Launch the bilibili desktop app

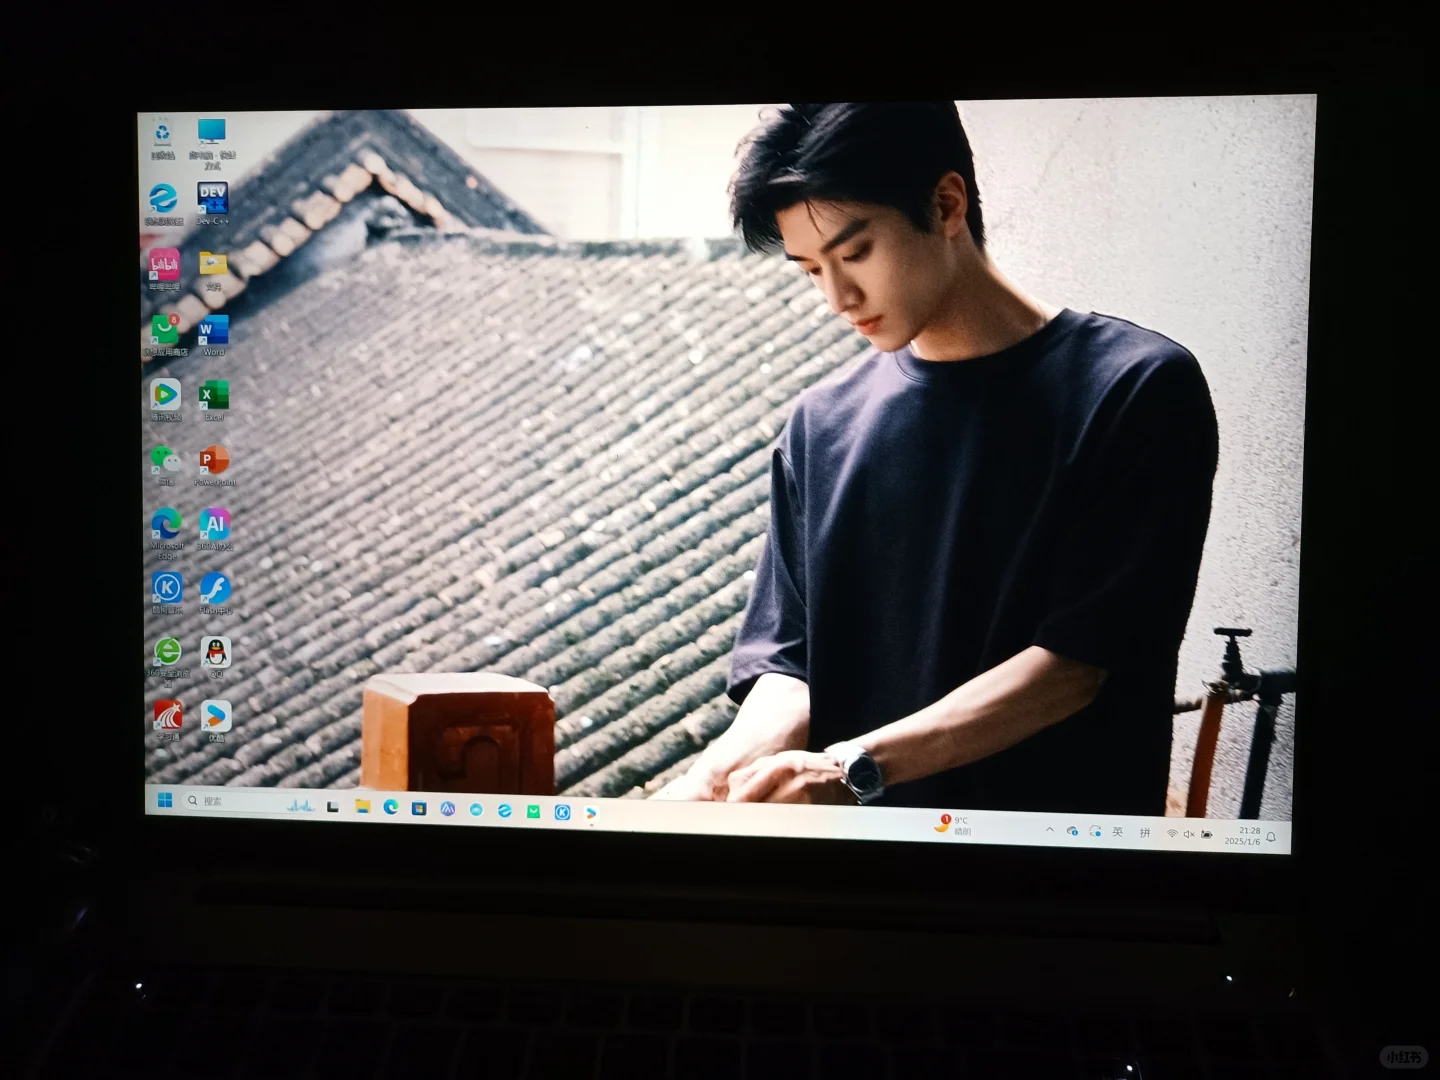[x=165, y=269]
